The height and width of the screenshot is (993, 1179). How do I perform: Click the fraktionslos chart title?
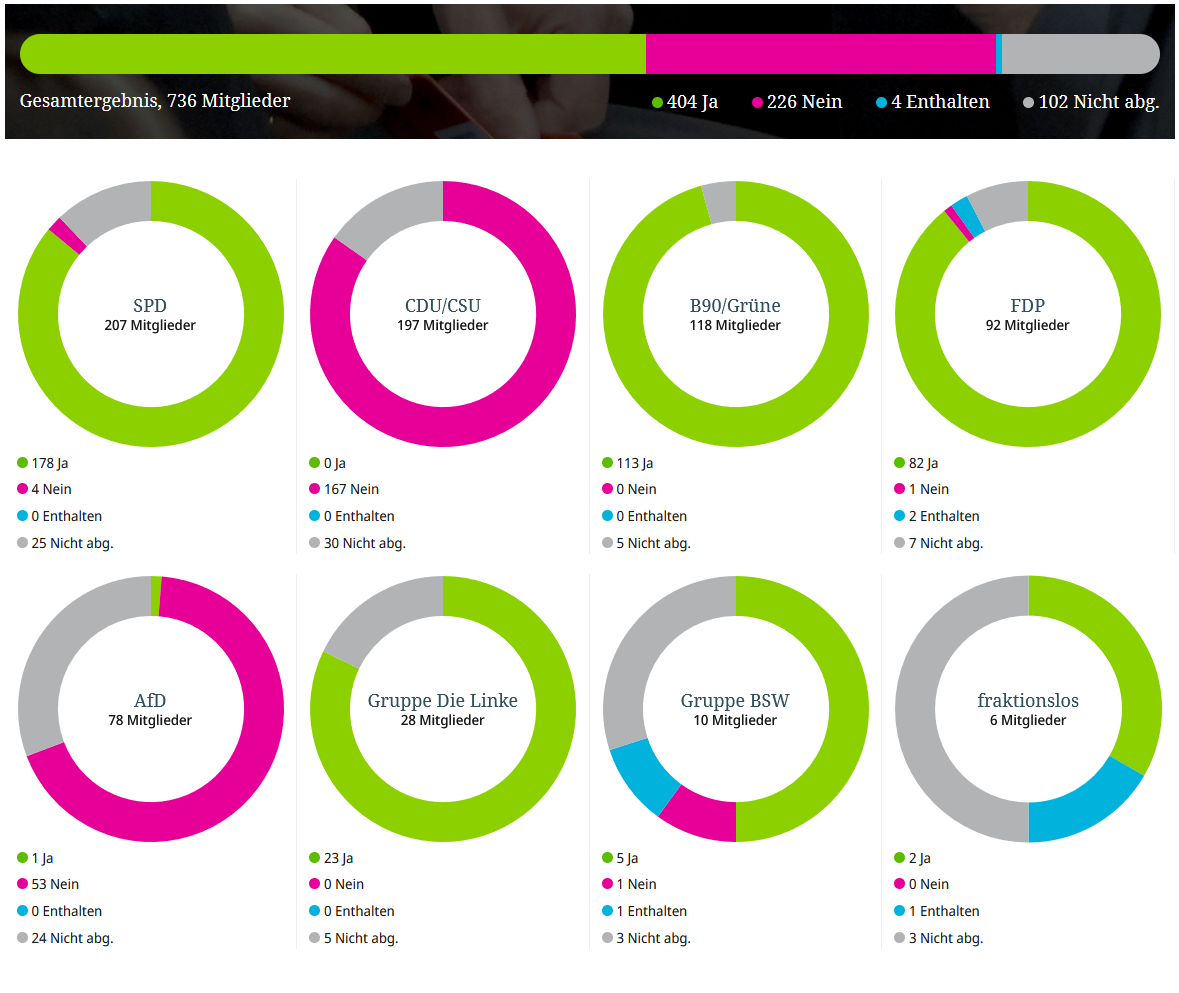coord(1028,701)
